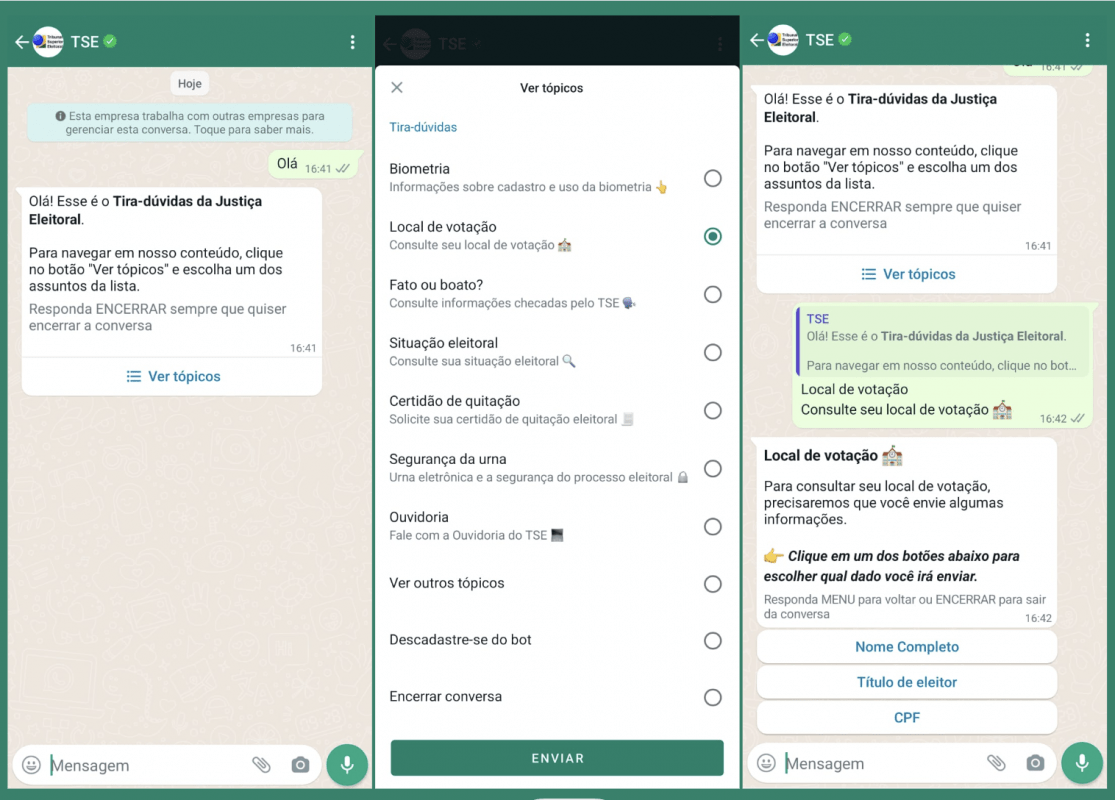Select the Ver outros tópicos radio option
The image size is (1115, 800).
[713, 584]
